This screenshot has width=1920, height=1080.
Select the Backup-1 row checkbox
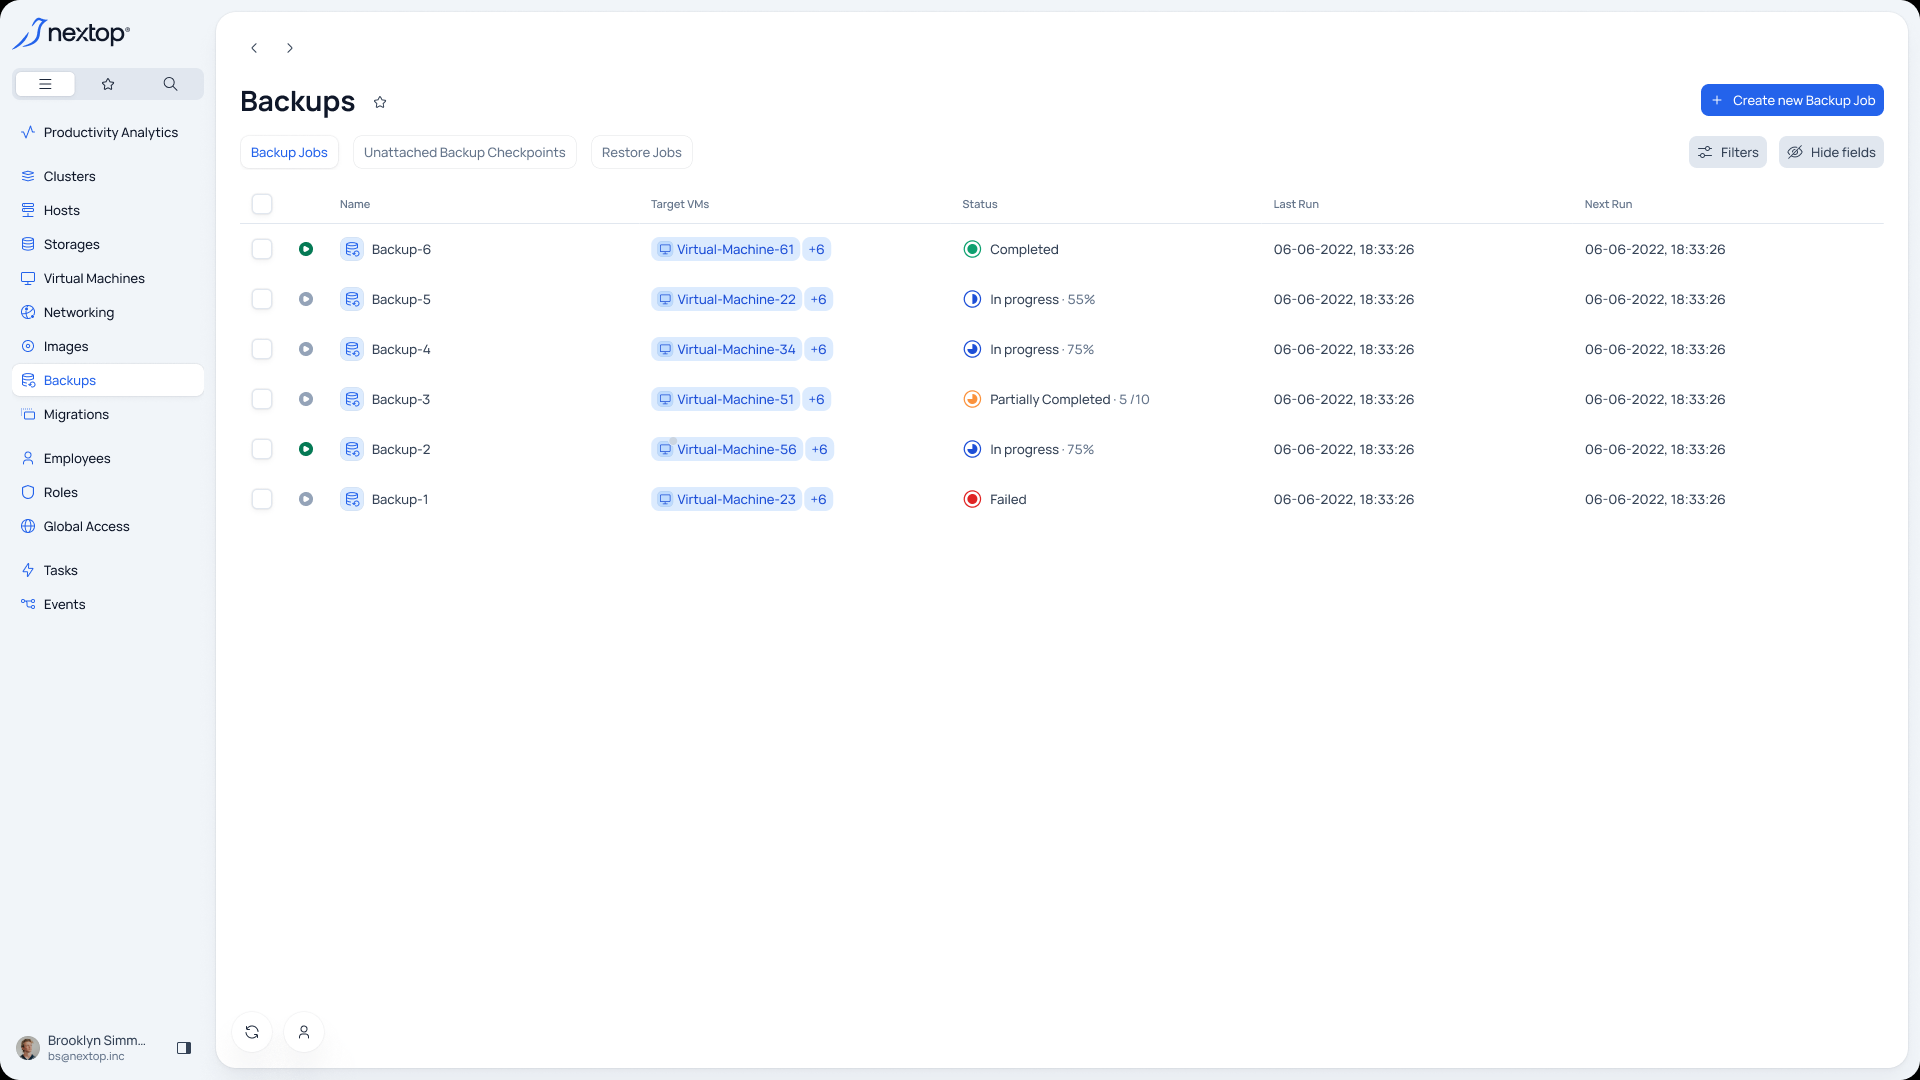pyautogui.click(x=262, y=499)
